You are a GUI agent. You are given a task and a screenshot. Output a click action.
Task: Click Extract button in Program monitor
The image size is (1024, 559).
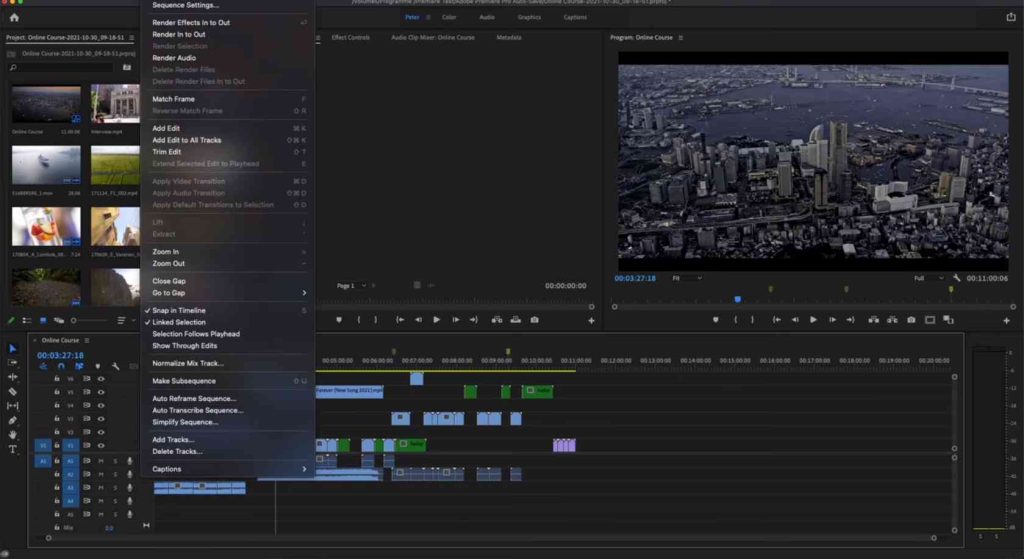891,320
